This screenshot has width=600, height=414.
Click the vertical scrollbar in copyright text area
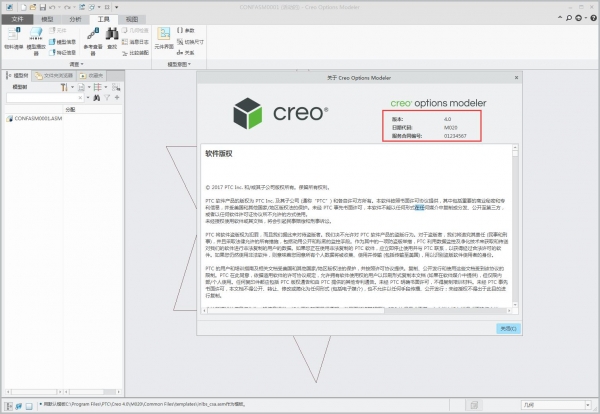(515, 226)
